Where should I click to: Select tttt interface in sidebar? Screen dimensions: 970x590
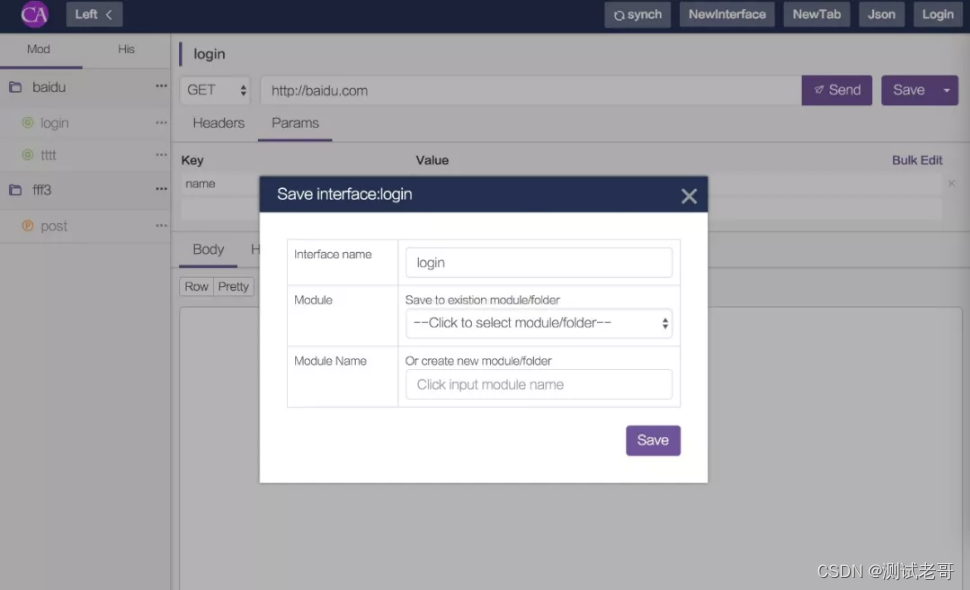pos(48,155)
